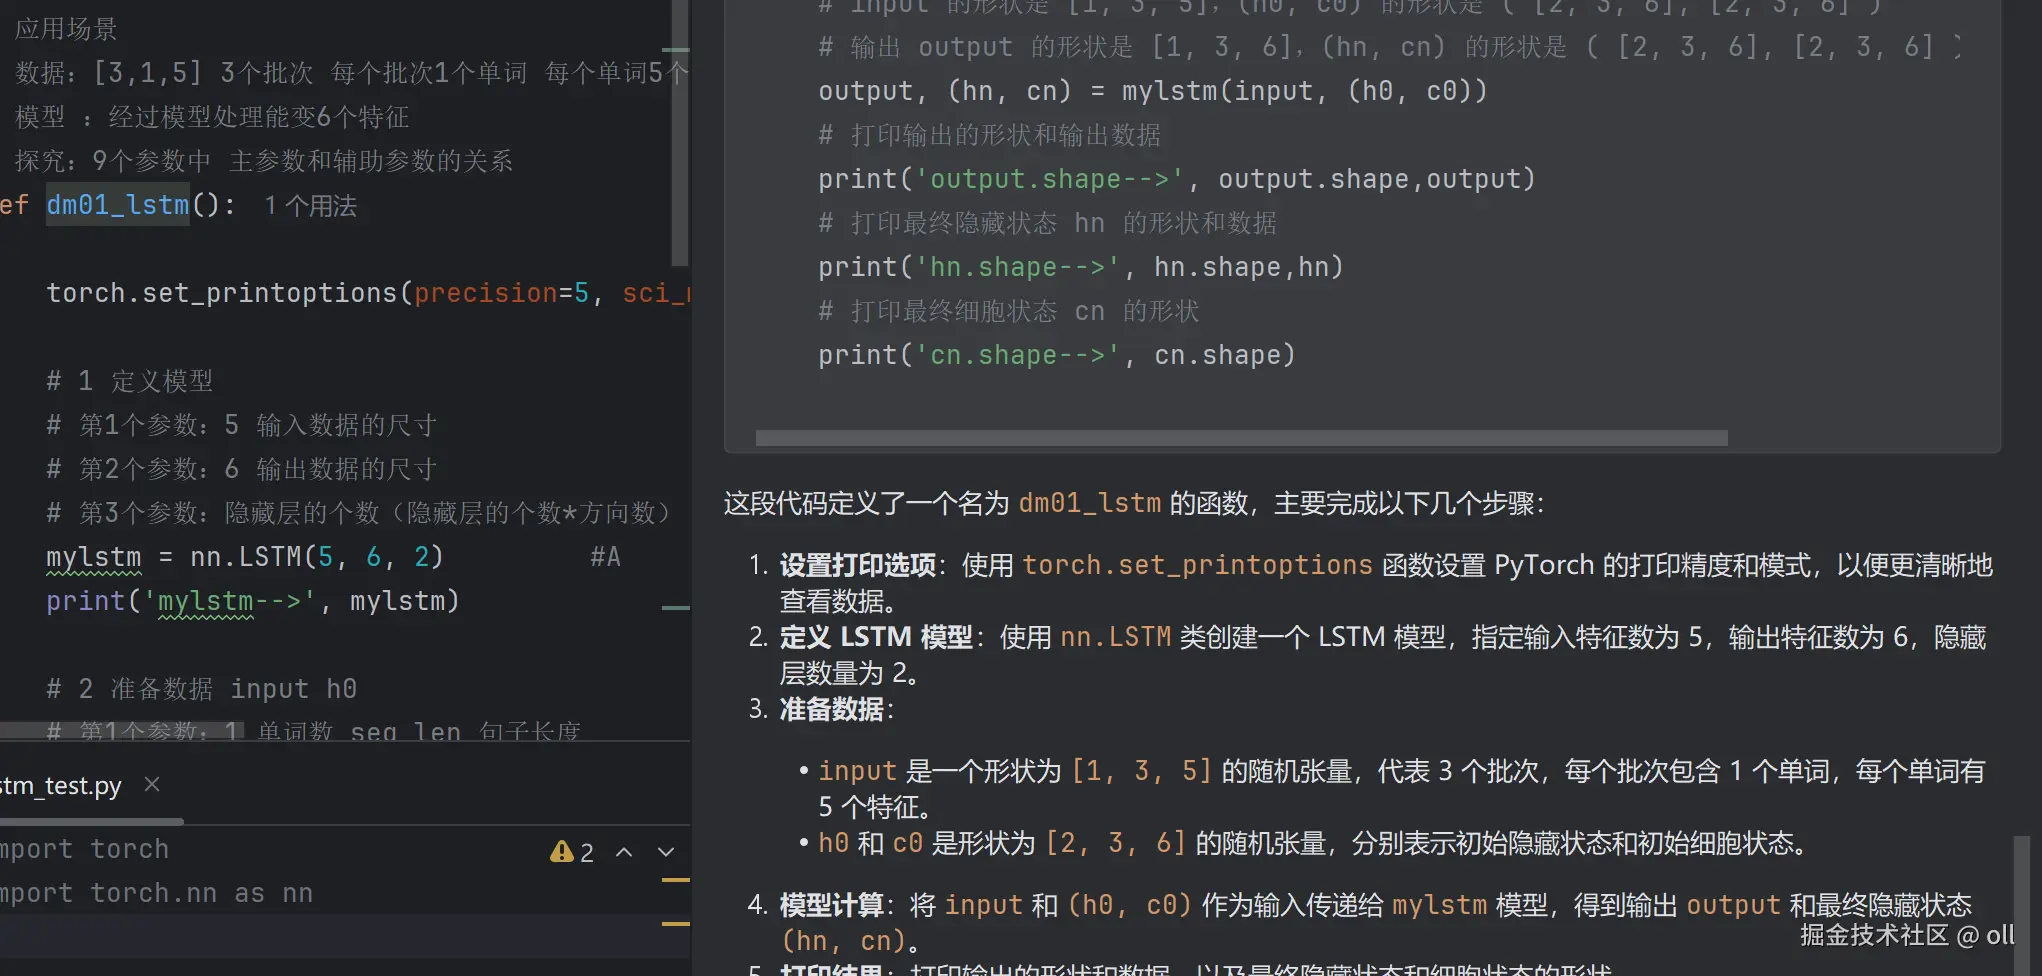Click the bold heading "定义 LSTM 模型"

[876, 637]
